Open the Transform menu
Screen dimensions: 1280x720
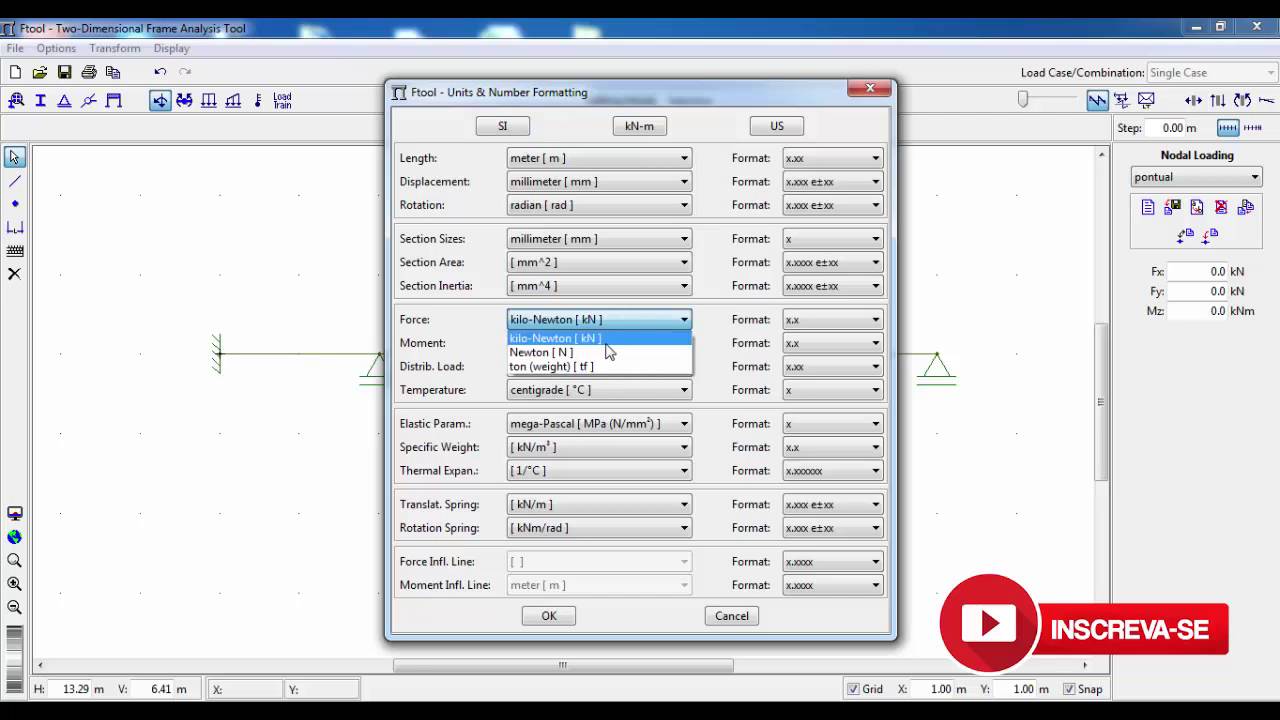[x=115, y=48]
